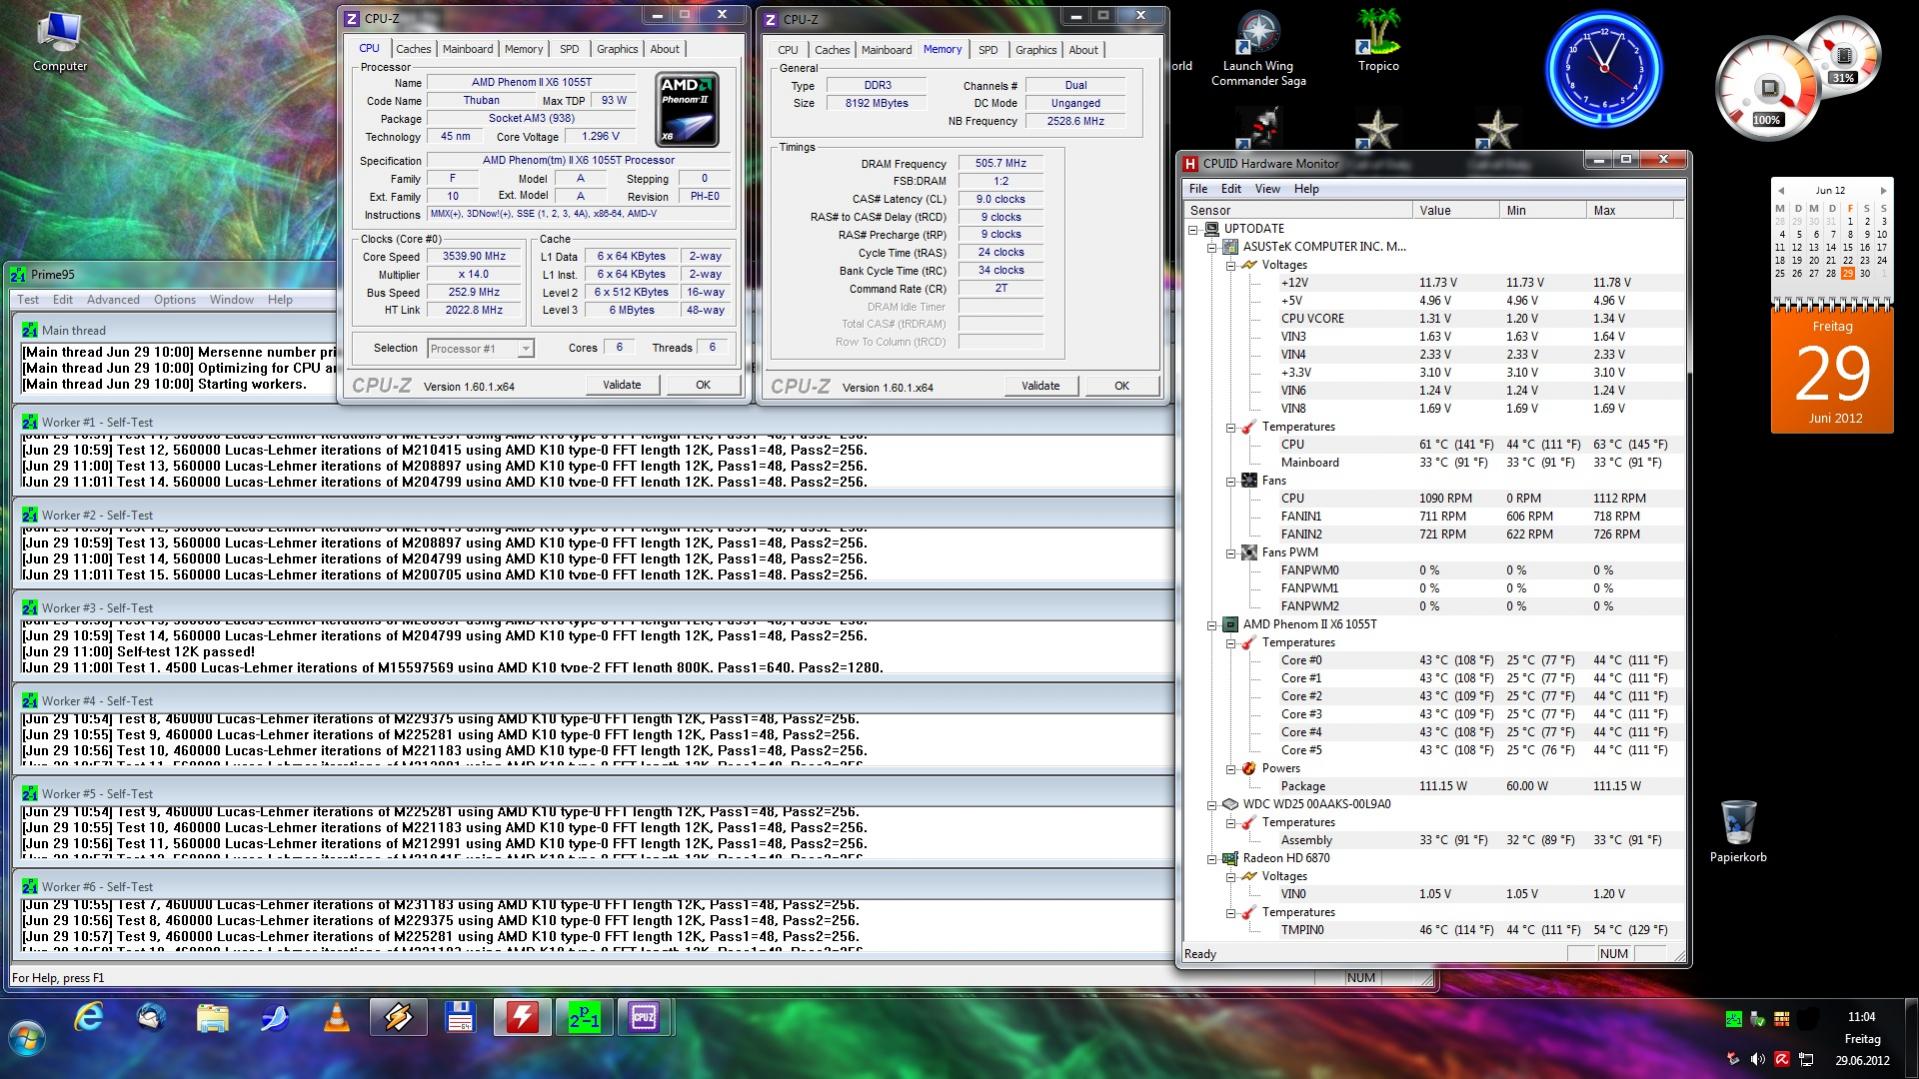Viewport: 1919px width, 1079px height.
Task: Collapse the Fans group in HWMonitor
Action: [1231, 481]
